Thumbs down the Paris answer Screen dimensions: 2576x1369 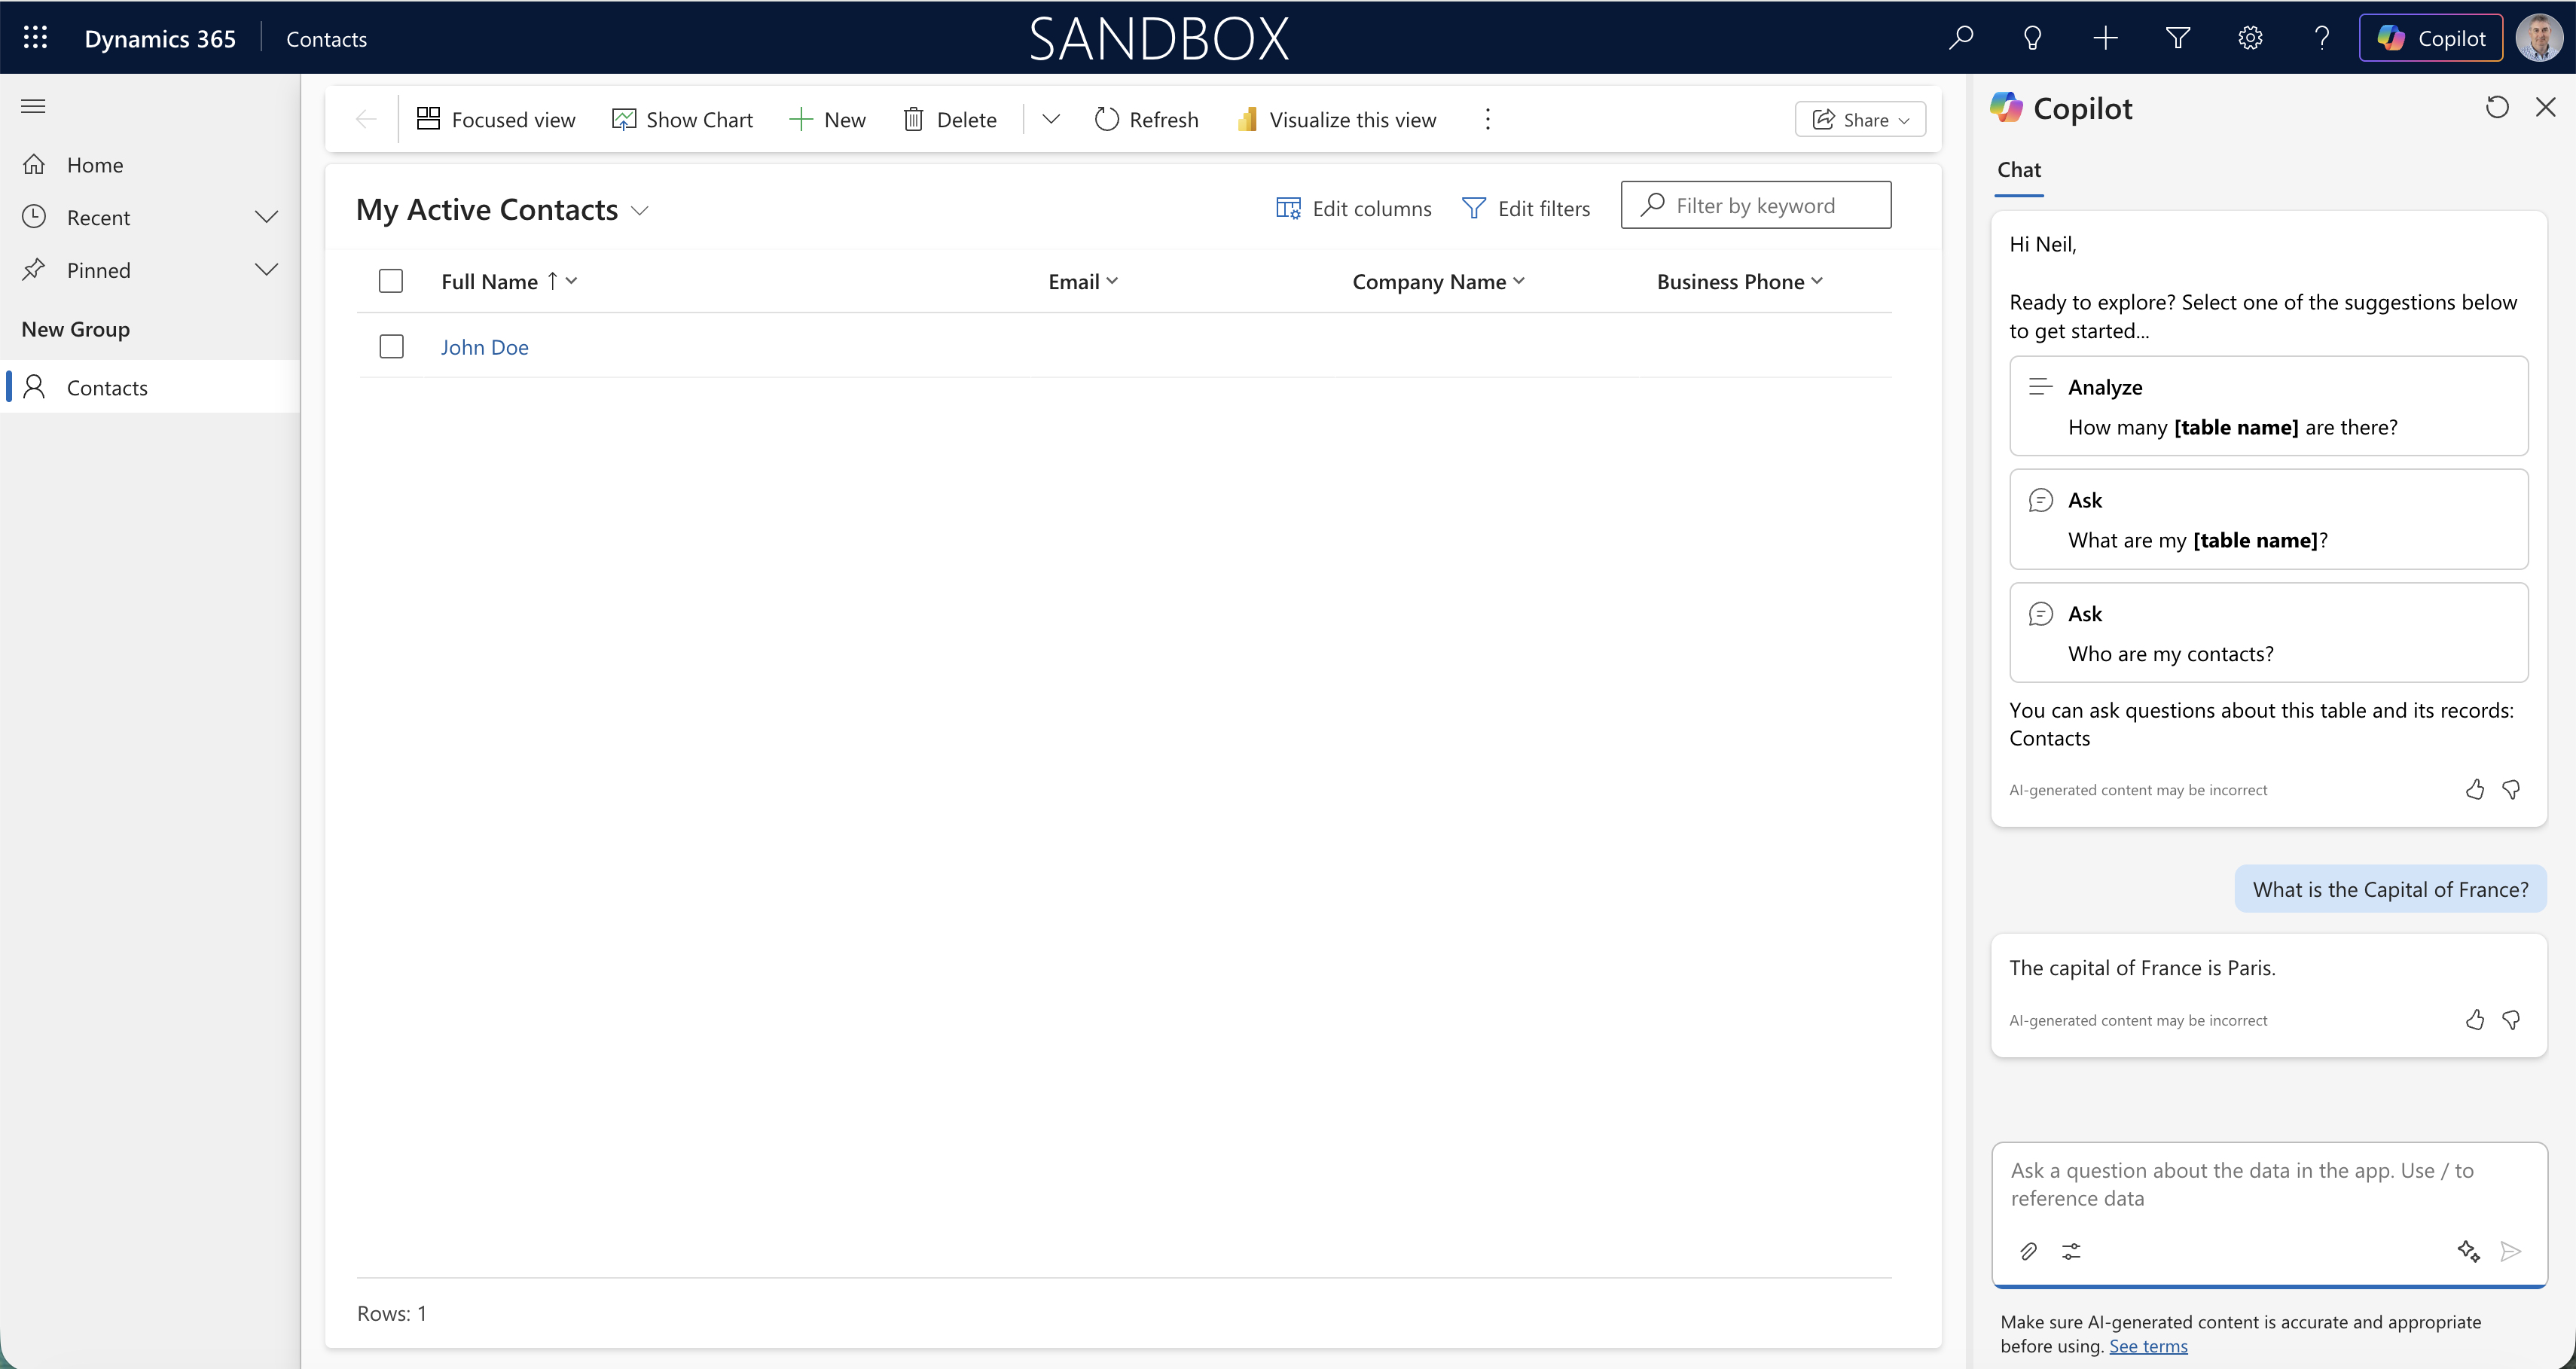click(x=2511, y=1020)
